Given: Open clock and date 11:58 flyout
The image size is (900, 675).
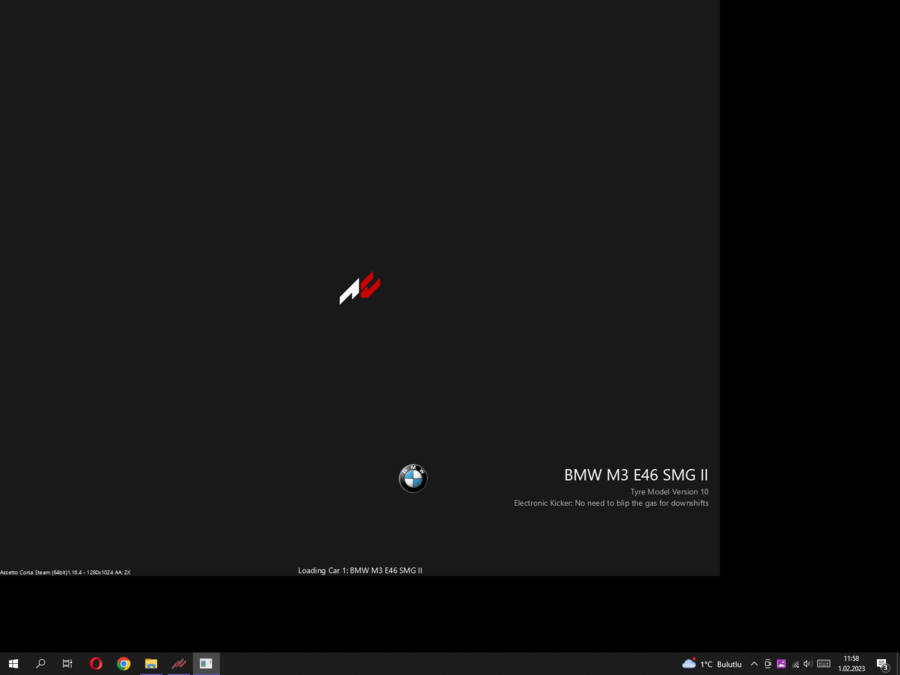Looking at the screenshot, I should click(x=851, y=664).
